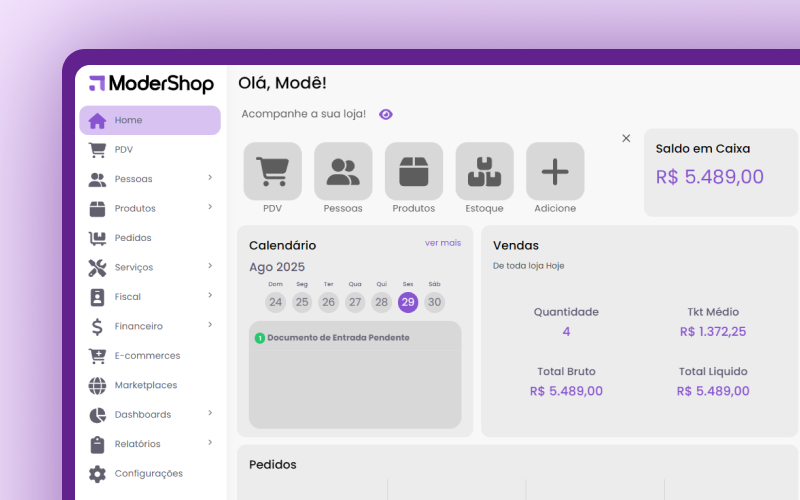
Task: Open the Produtos shortcut tile
Action: point(414,171)
